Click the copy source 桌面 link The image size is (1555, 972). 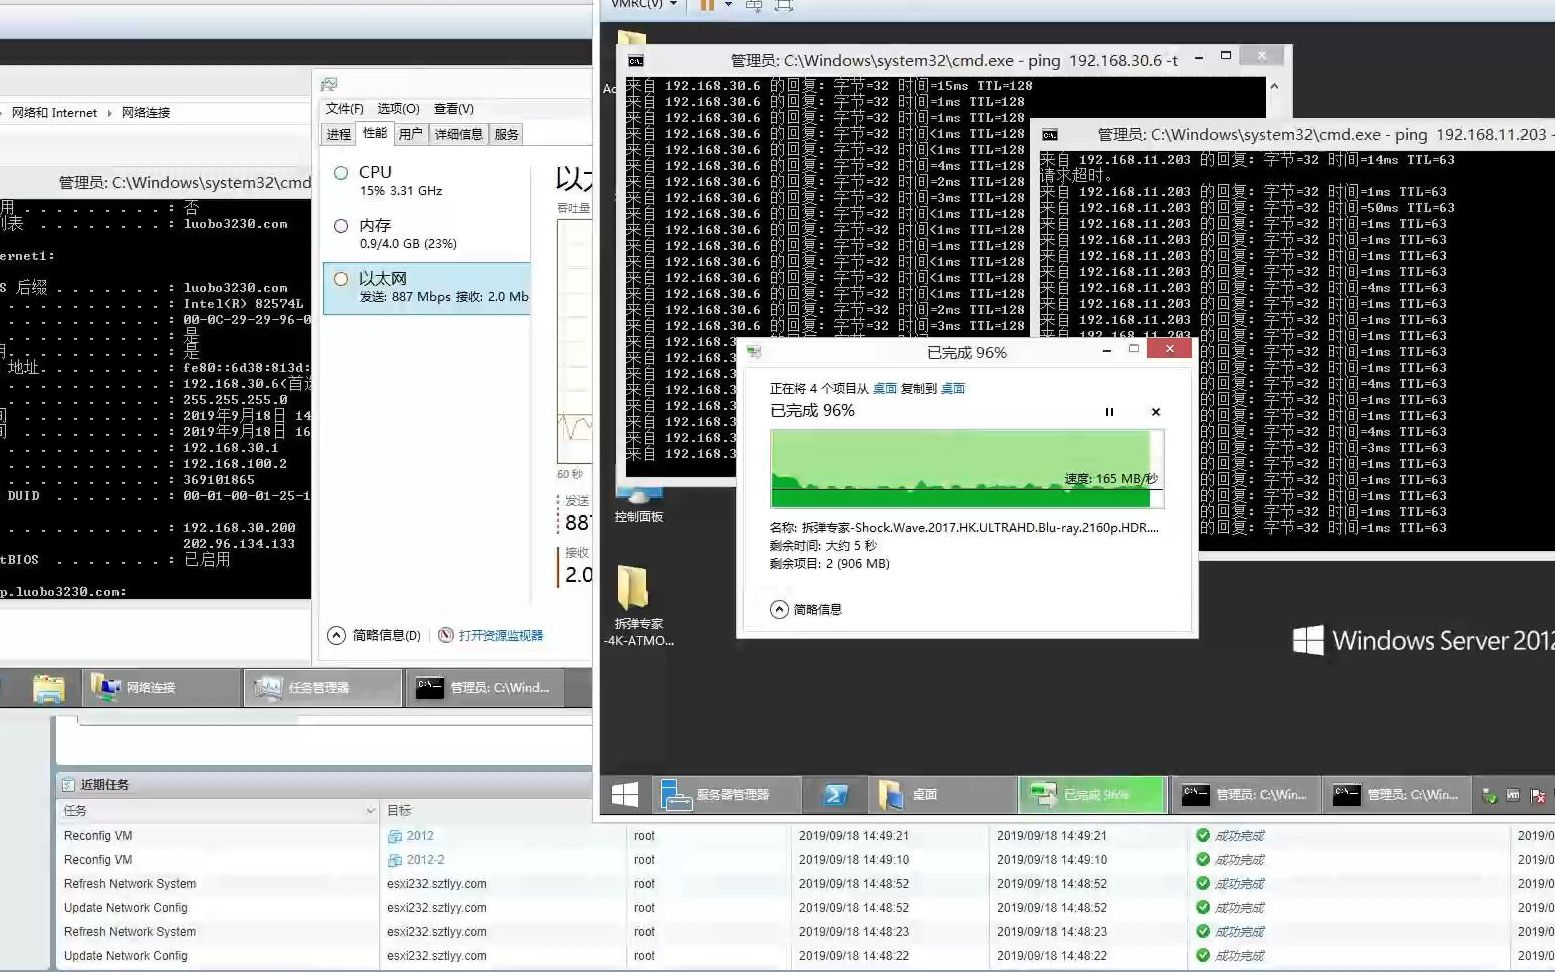(885, 388)
